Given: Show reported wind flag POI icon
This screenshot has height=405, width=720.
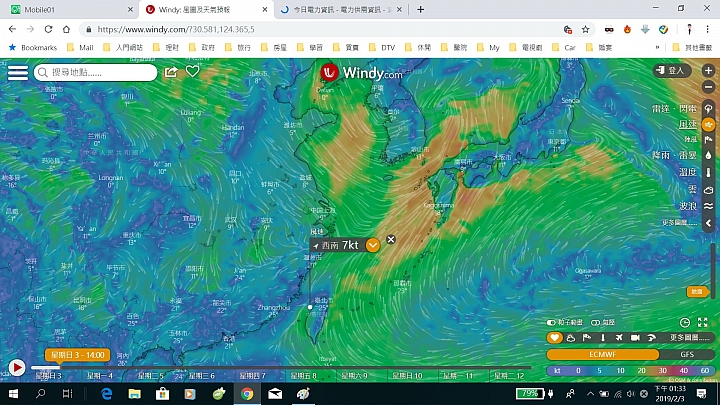Looking at the screenshot, I should 587,338.
